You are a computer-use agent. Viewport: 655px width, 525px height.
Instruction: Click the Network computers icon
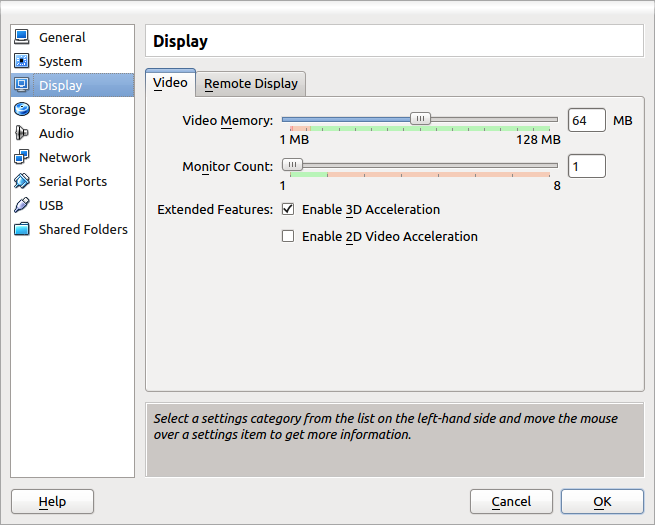pyautogui.click(x=22, y=157)
